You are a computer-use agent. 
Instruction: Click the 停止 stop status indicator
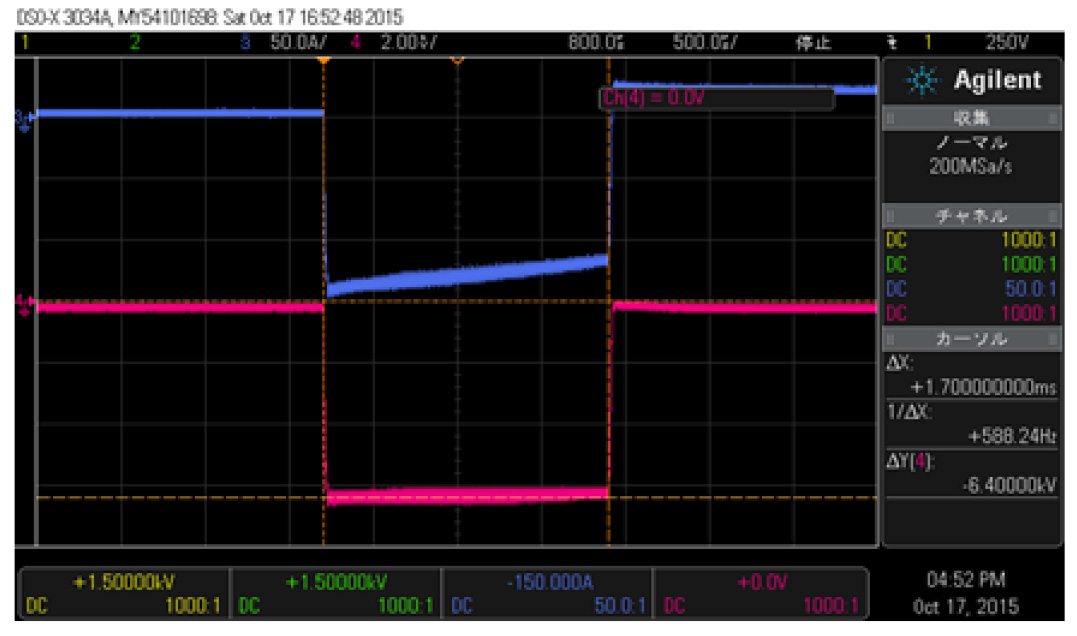point(806,44)
